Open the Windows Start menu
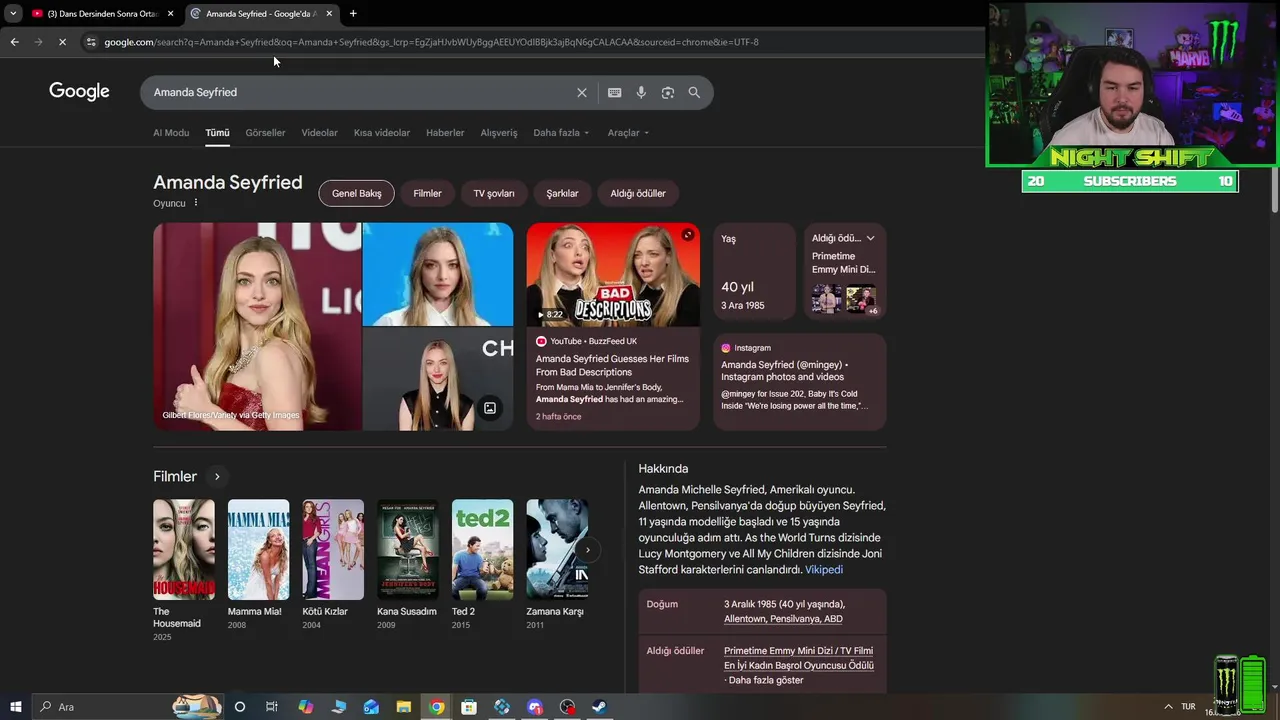 click(15, 707)
